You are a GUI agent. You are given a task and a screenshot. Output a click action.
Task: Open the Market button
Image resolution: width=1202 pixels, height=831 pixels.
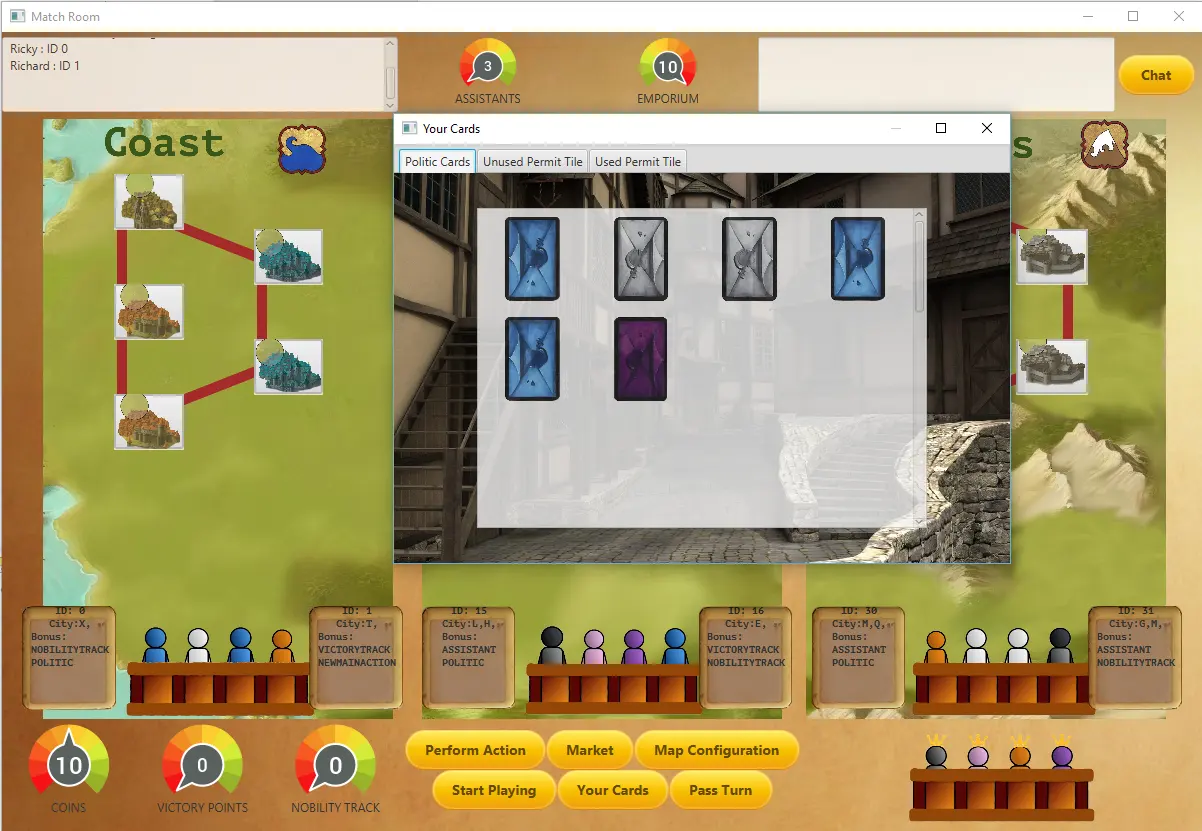[x=590, y=750]
